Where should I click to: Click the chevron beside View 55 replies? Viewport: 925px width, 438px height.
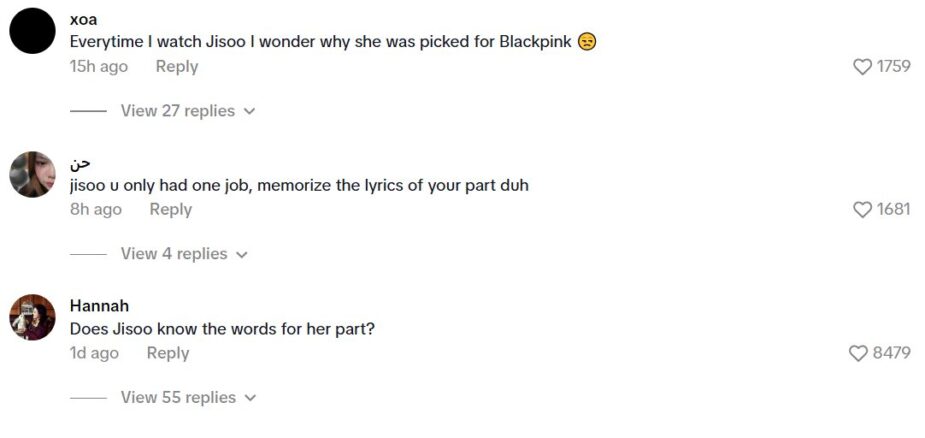pos(250,398)
